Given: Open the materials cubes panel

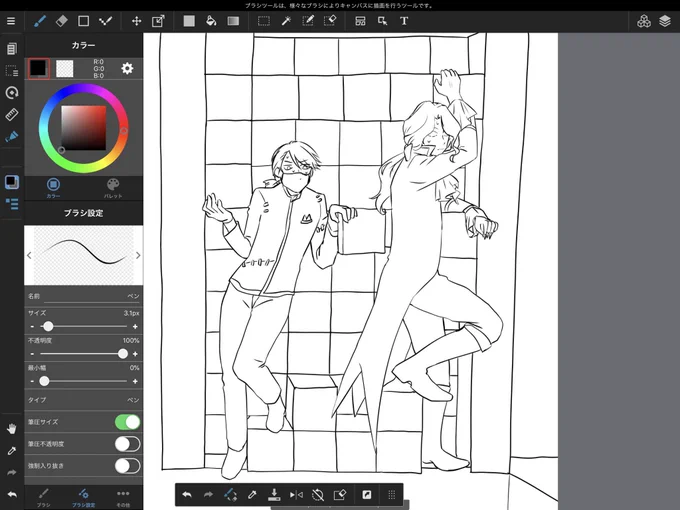Looking at the screenshot, I should [x=644, y=21].
